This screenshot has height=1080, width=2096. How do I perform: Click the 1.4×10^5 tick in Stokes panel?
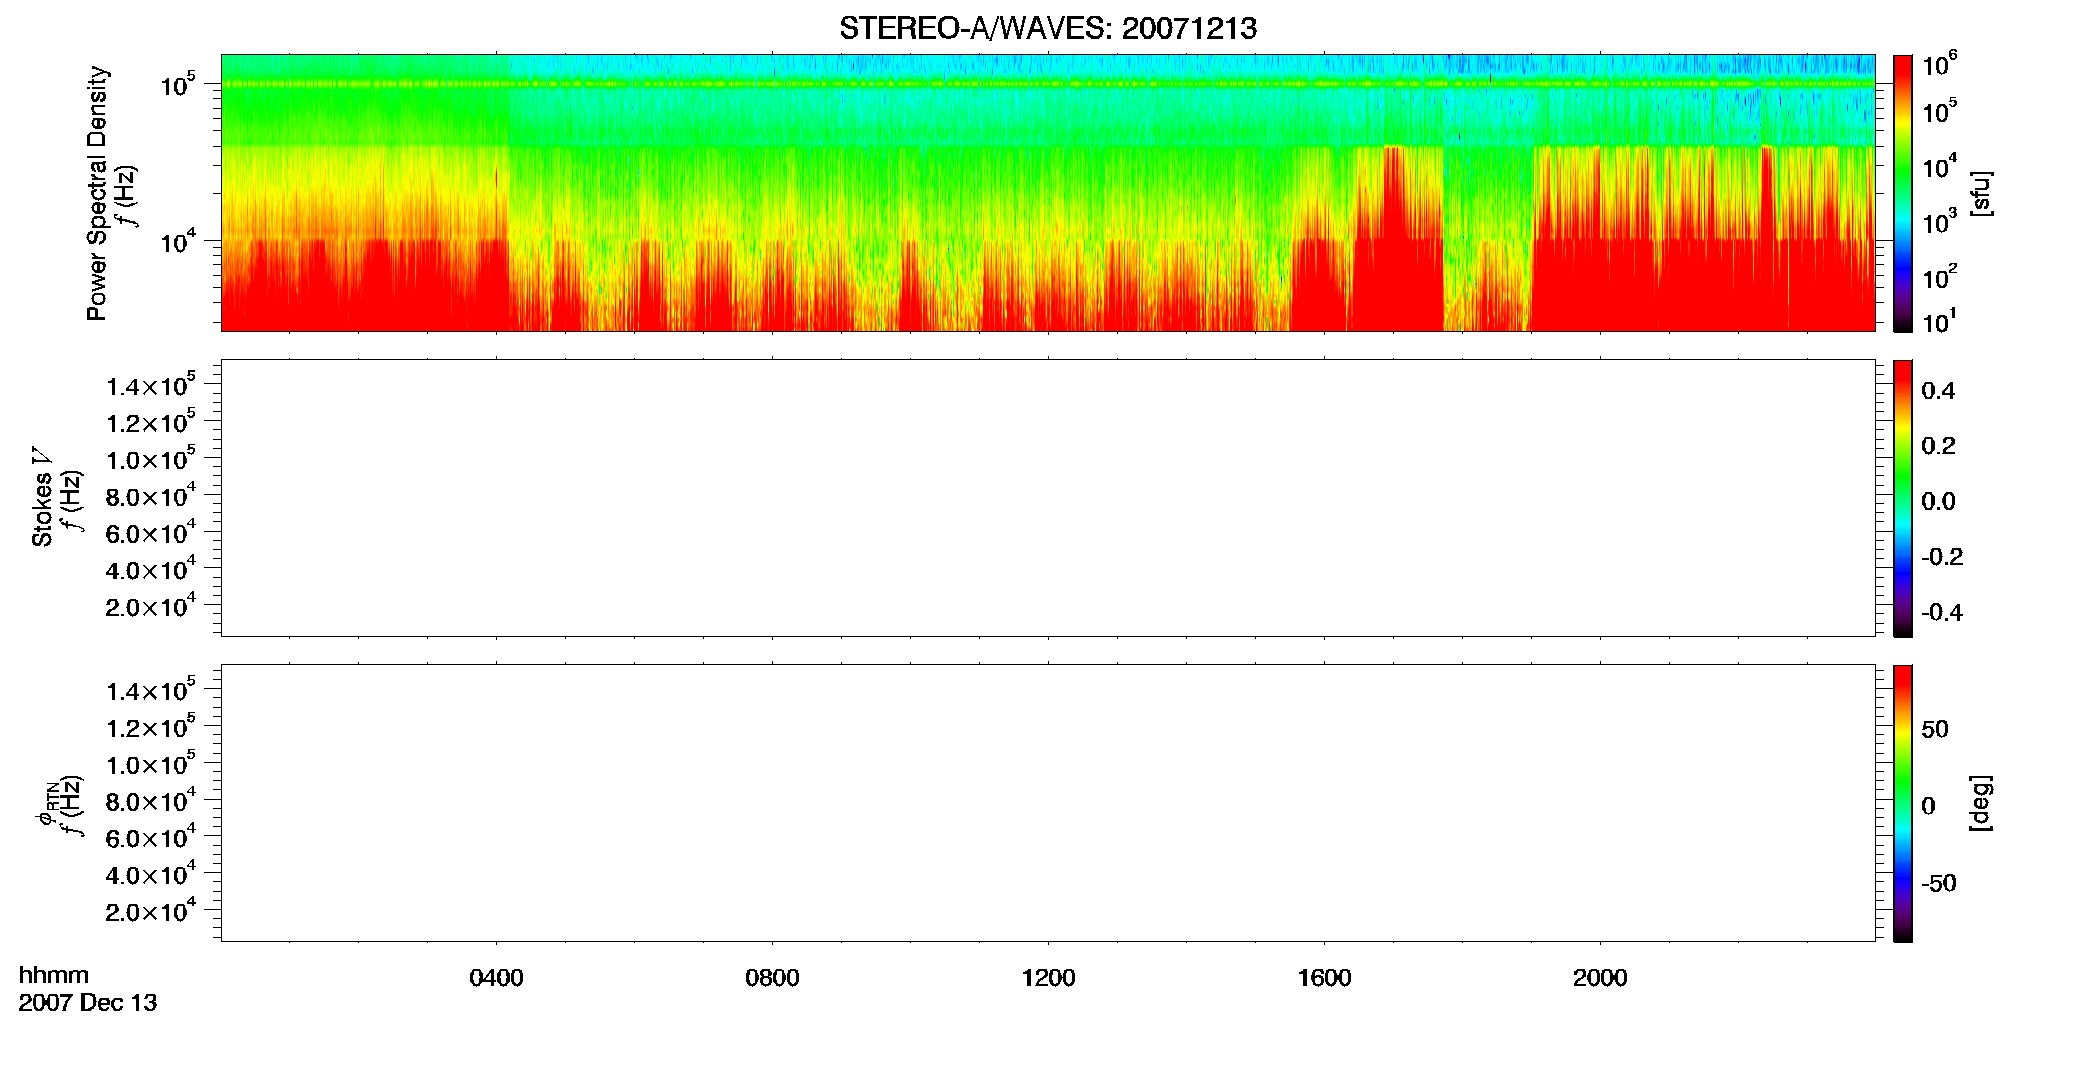[x=151, y=385]
